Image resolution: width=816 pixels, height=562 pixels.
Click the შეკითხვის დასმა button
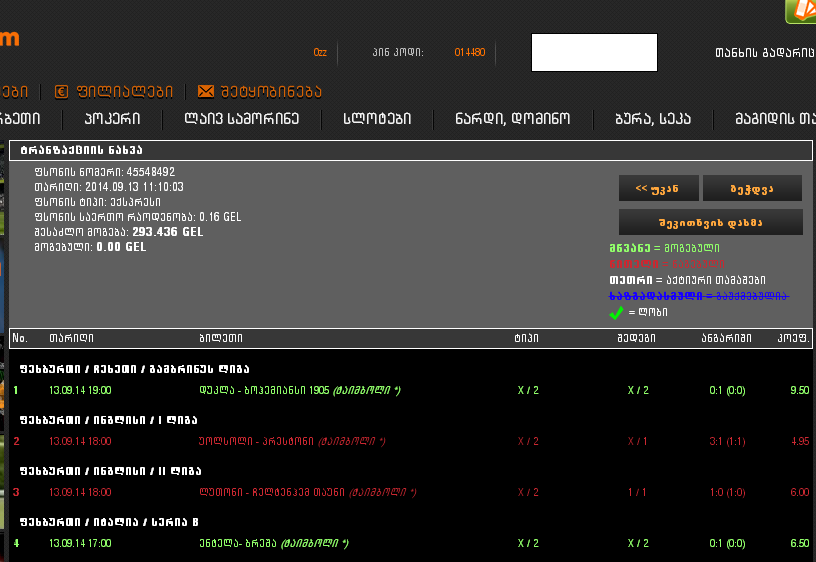click(x=710, y=223)
